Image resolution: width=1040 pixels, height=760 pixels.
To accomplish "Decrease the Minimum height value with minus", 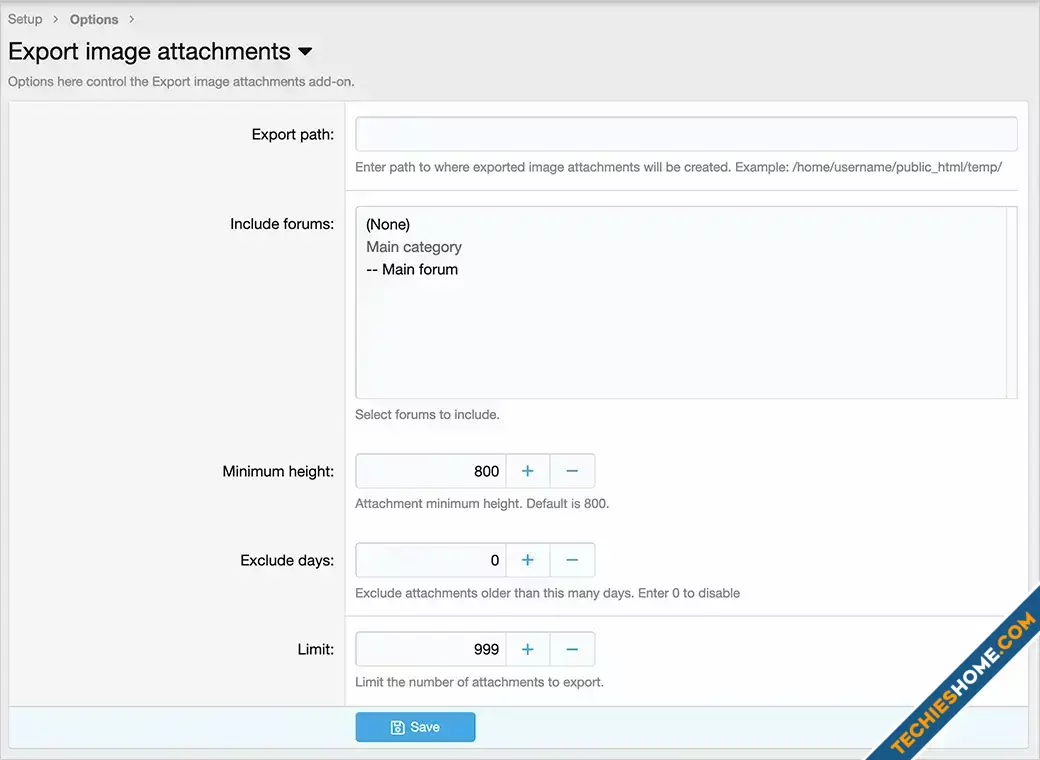I will click(572, 471).
